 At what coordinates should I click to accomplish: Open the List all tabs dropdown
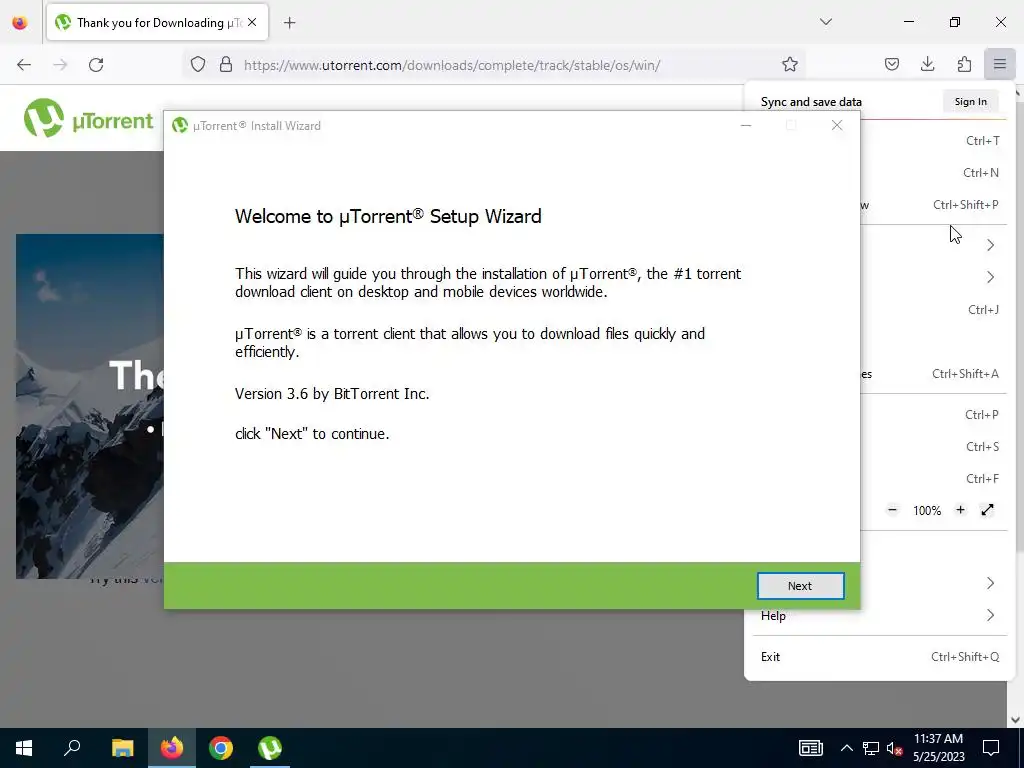825,22
